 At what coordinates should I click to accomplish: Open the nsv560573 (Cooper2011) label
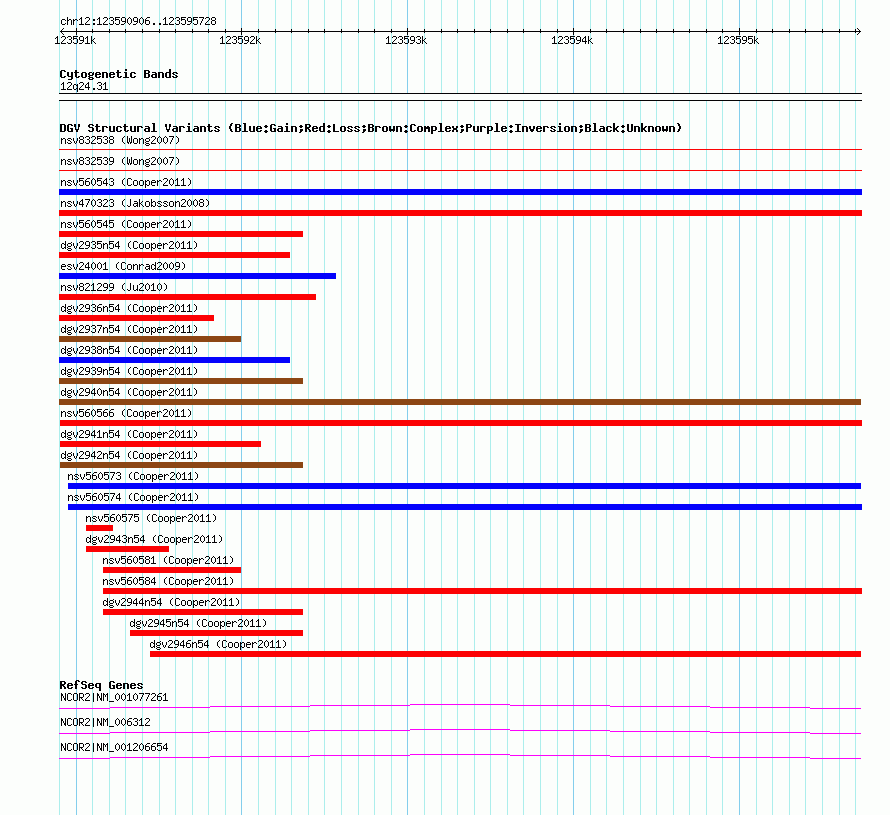133,476
